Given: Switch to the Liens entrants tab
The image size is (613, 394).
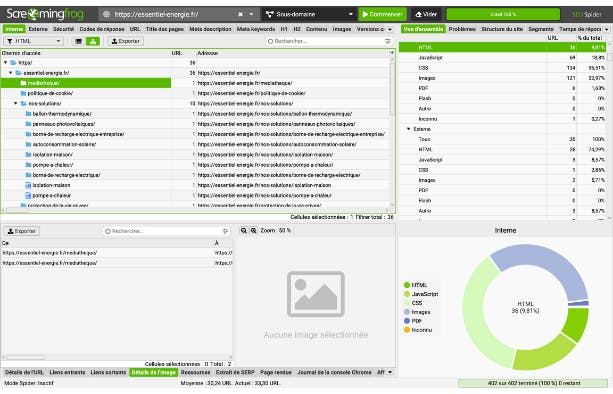Looking at the screenshot, I should 67,373.
